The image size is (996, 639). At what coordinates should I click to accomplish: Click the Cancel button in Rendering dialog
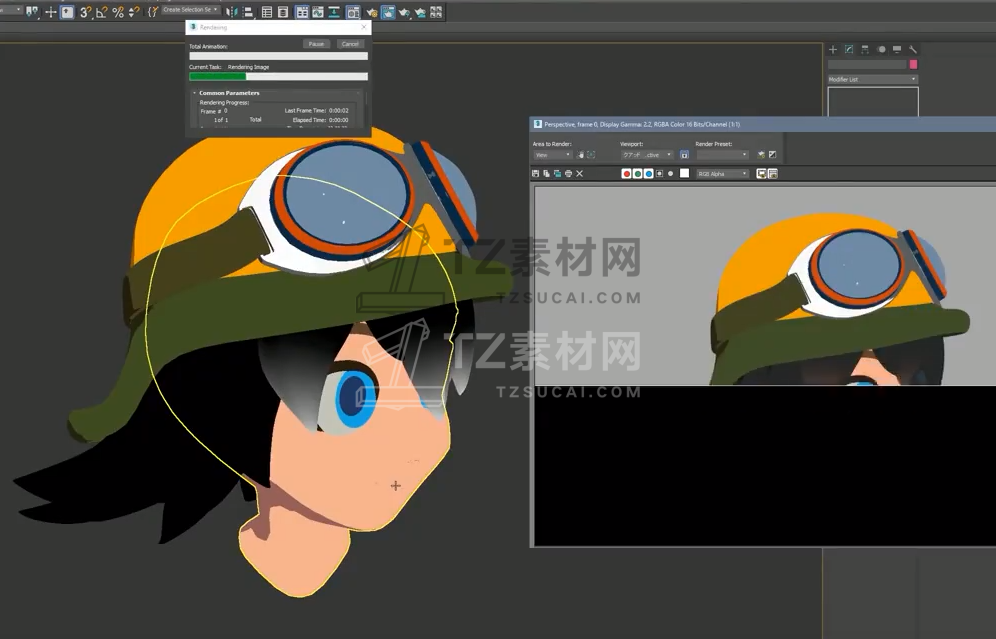point(349,44)
